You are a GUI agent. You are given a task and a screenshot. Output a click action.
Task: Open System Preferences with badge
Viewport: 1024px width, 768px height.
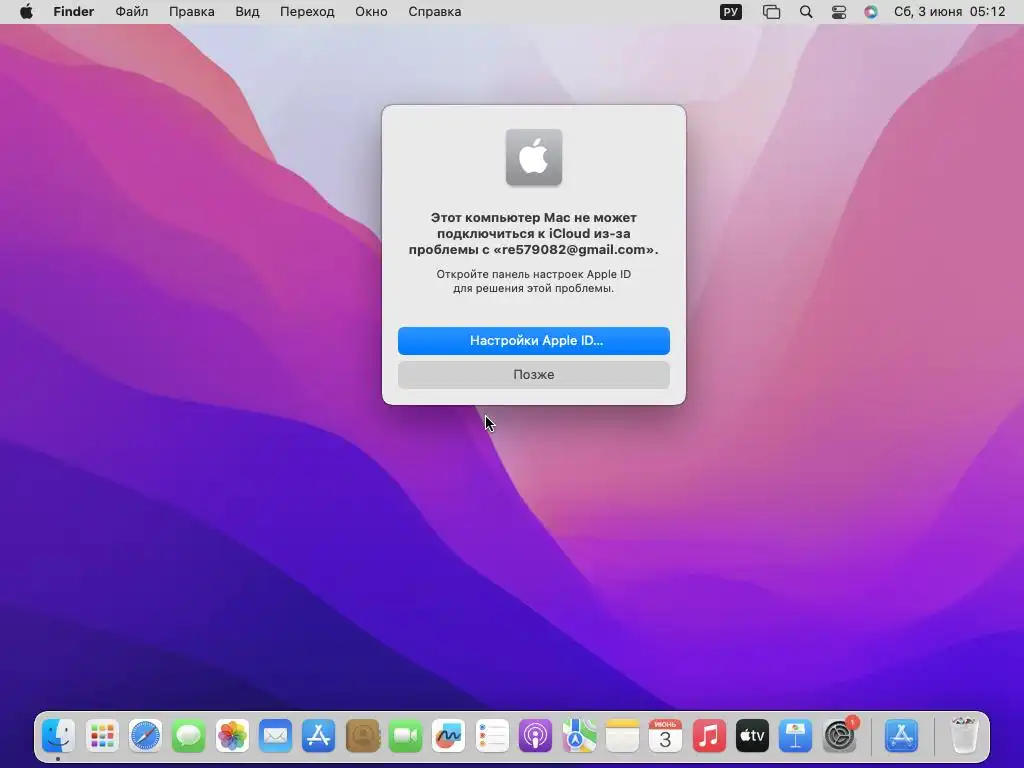pyautogui.click(x=840, y=736)
